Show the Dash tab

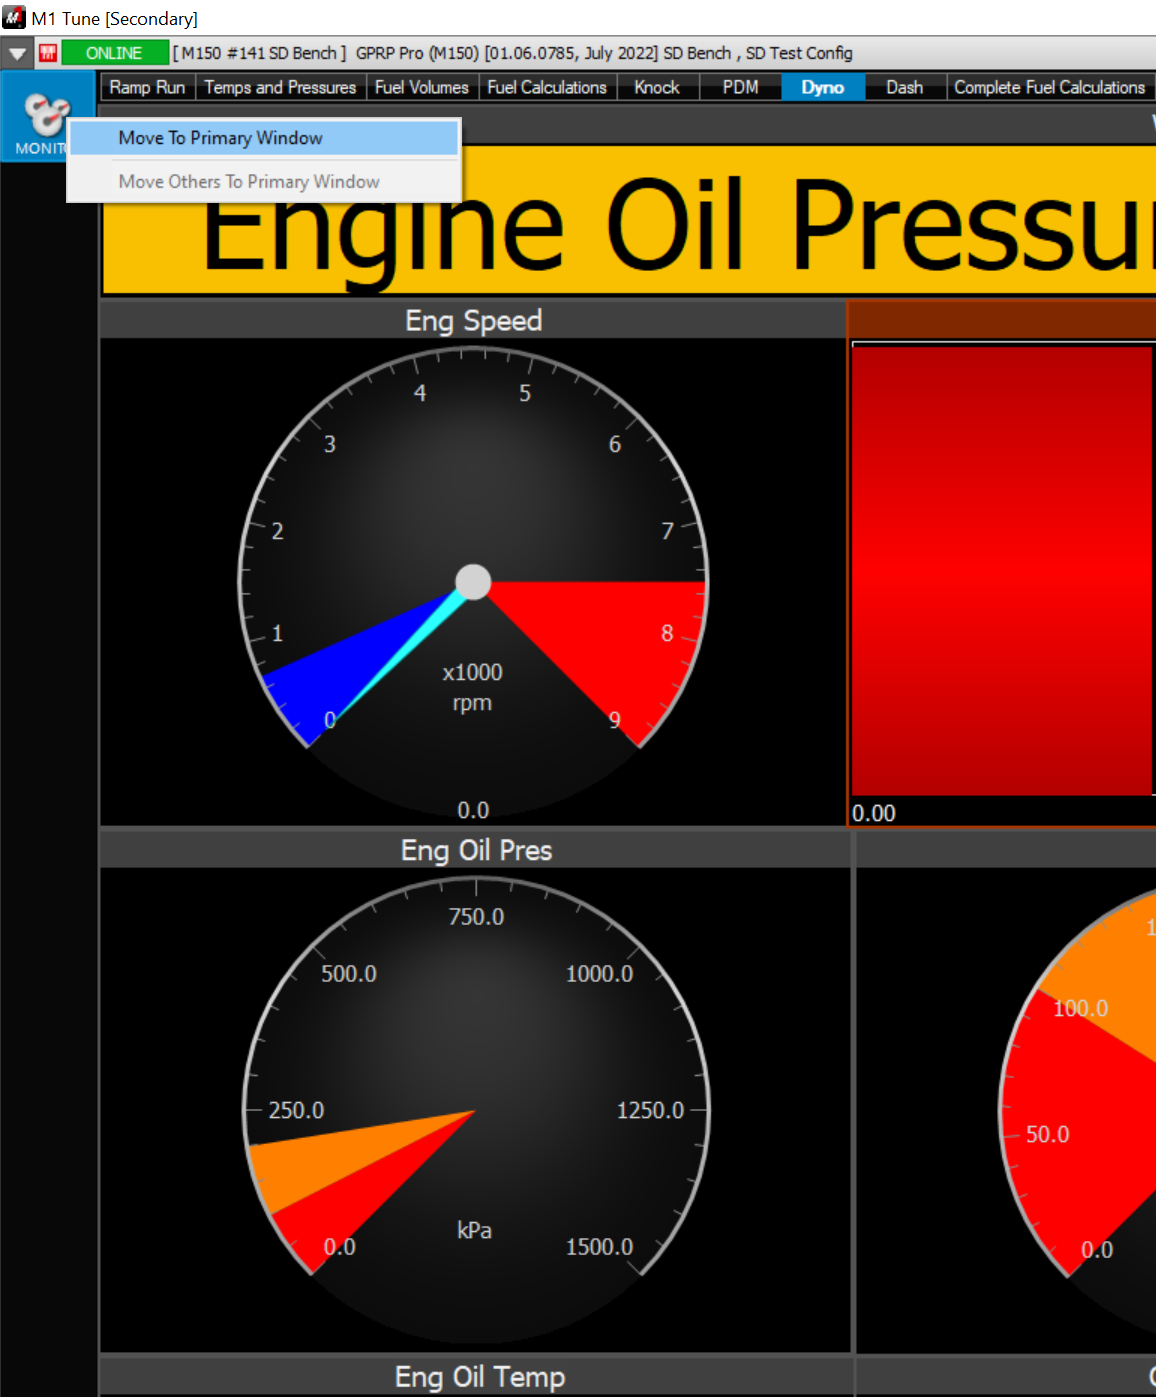(904, 88)
